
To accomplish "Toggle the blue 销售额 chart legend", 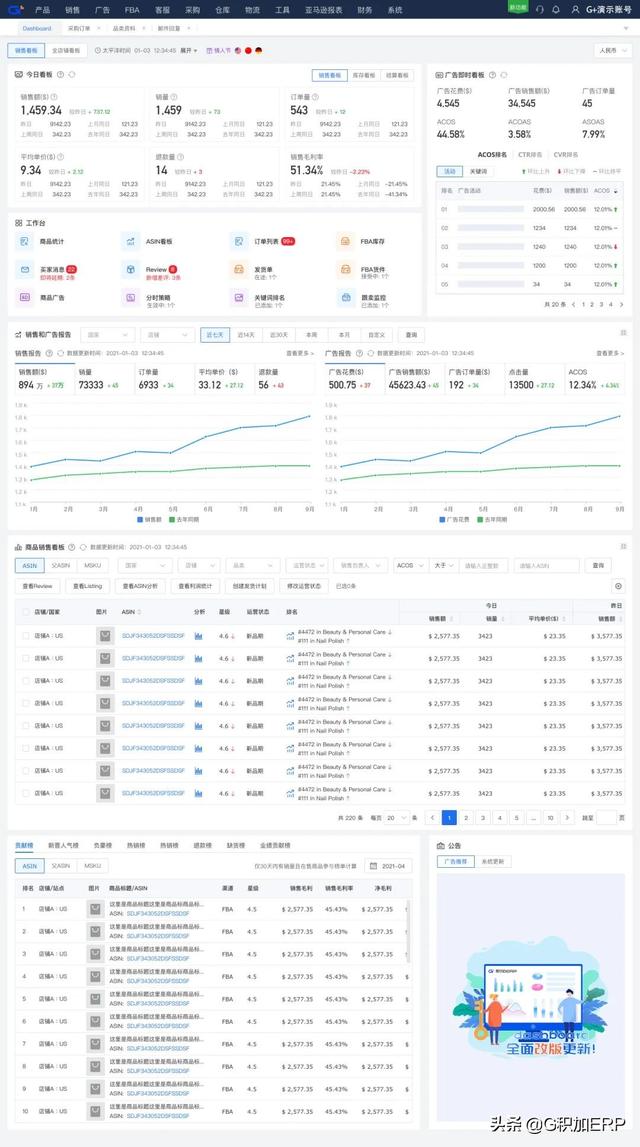I will 151,519.
